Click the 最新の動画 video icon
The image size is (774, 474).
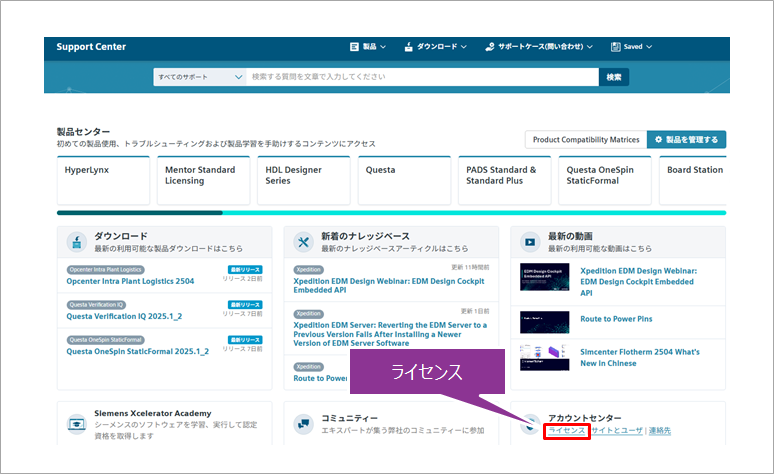tap(530, 242)
